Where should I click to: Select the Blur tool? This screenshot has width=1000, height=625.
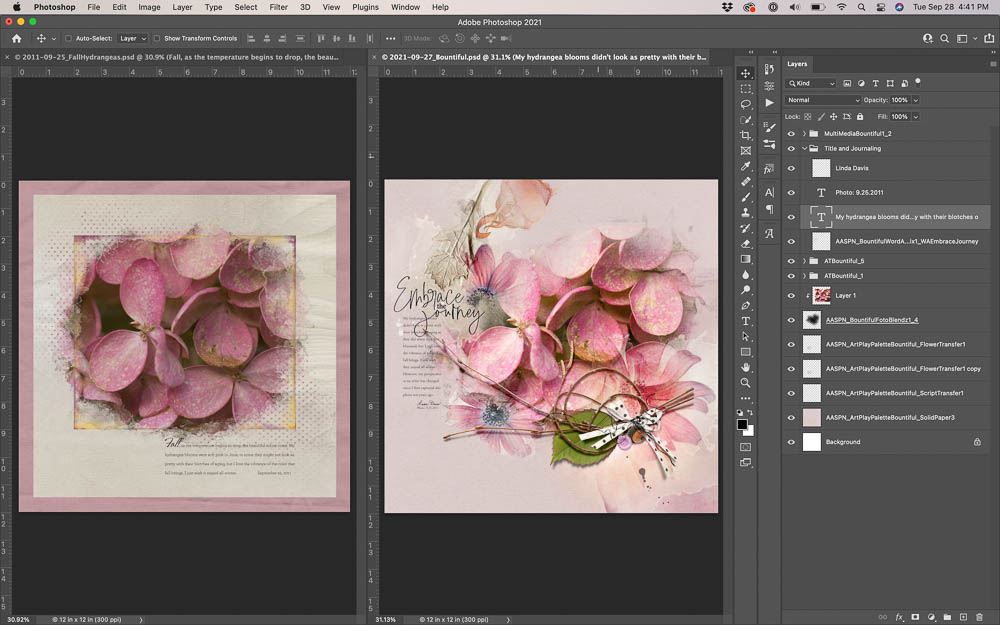[x=745, y=274]
